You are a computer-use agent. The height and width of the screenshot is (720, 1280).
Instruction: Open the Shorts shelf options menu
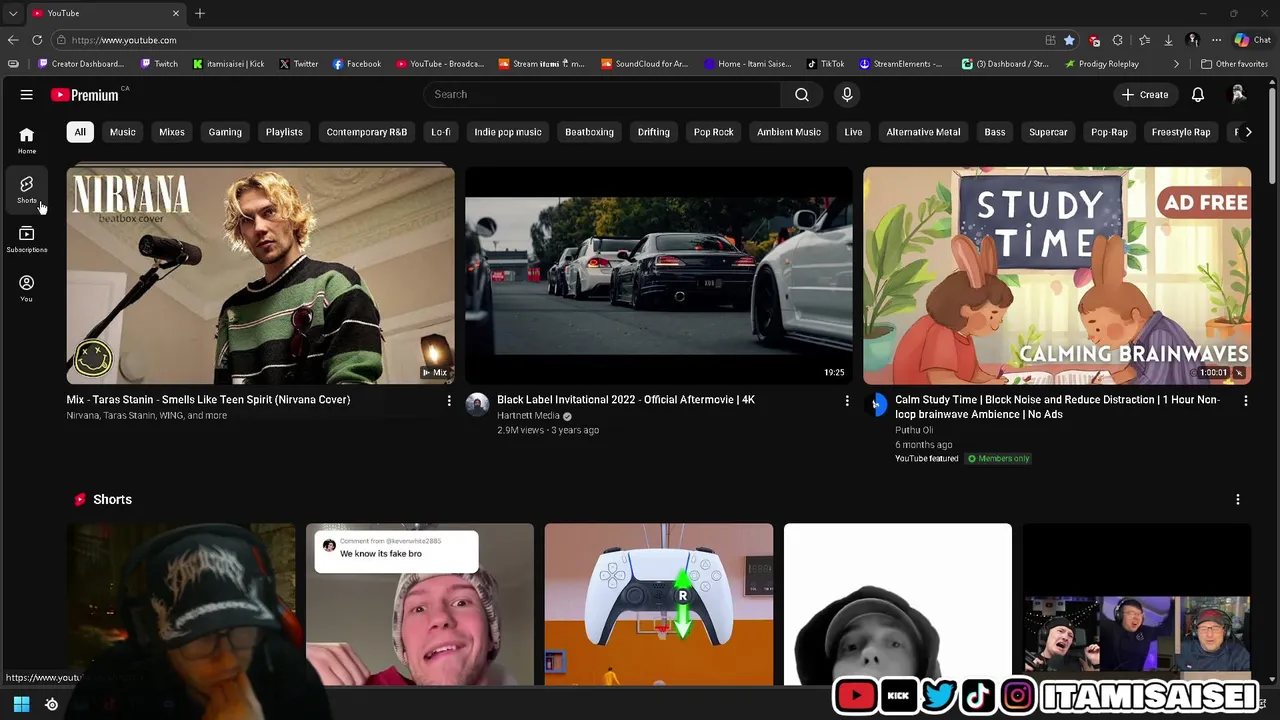point(1238,499)
